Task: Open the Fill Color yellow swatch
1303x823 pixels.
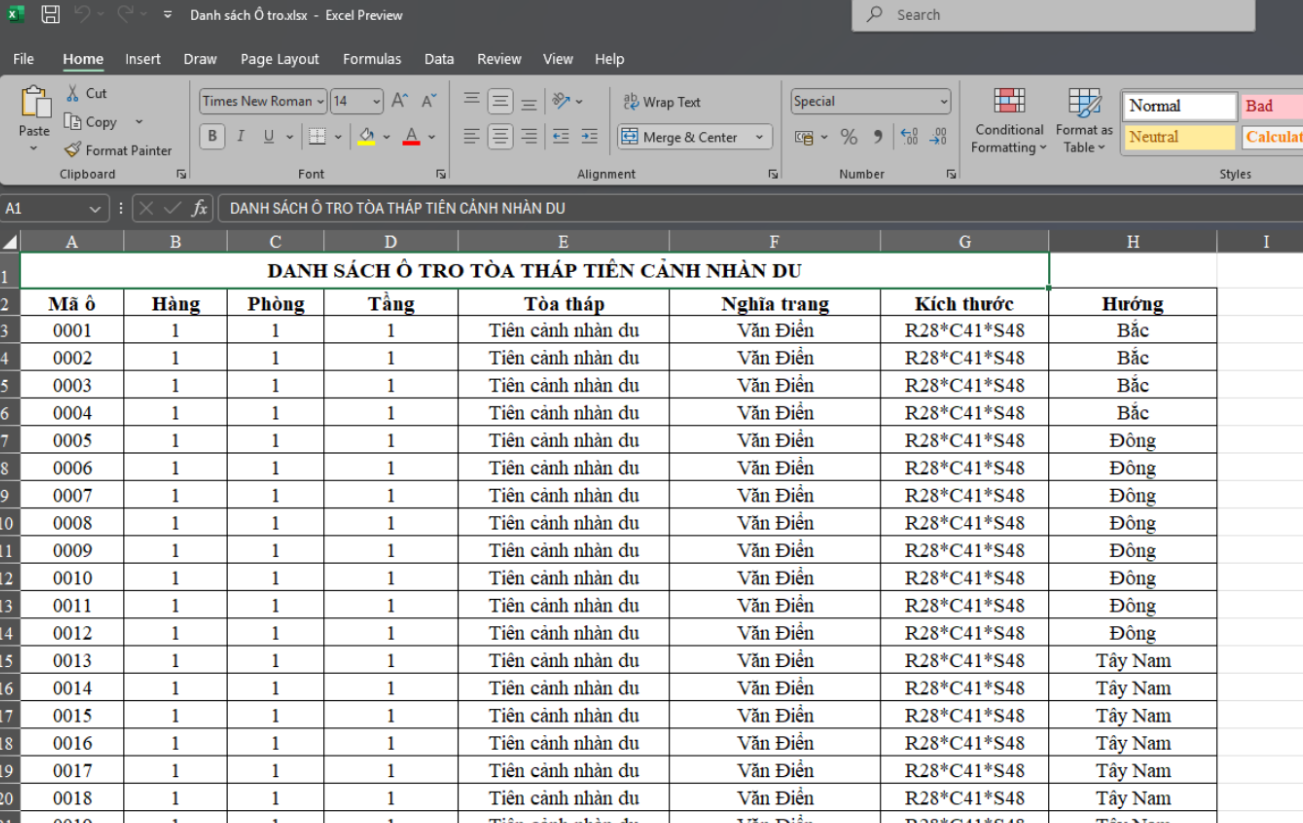Action: click(x=366, y=144)
